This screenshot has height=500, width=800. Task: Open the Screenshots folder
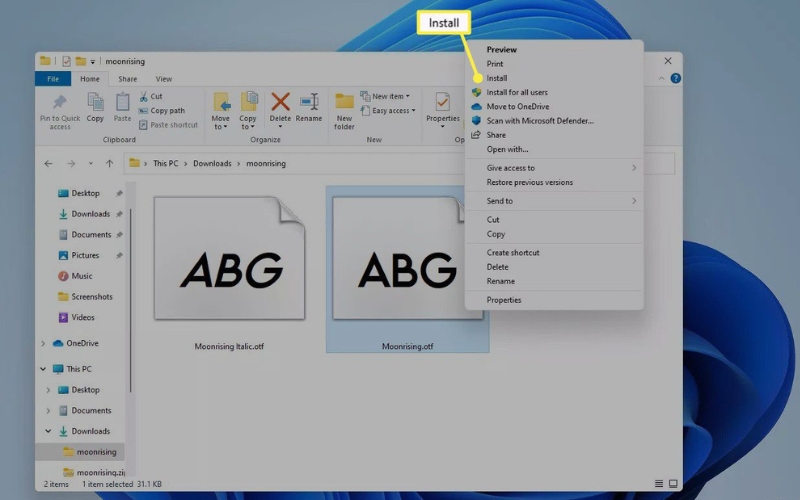92,296
